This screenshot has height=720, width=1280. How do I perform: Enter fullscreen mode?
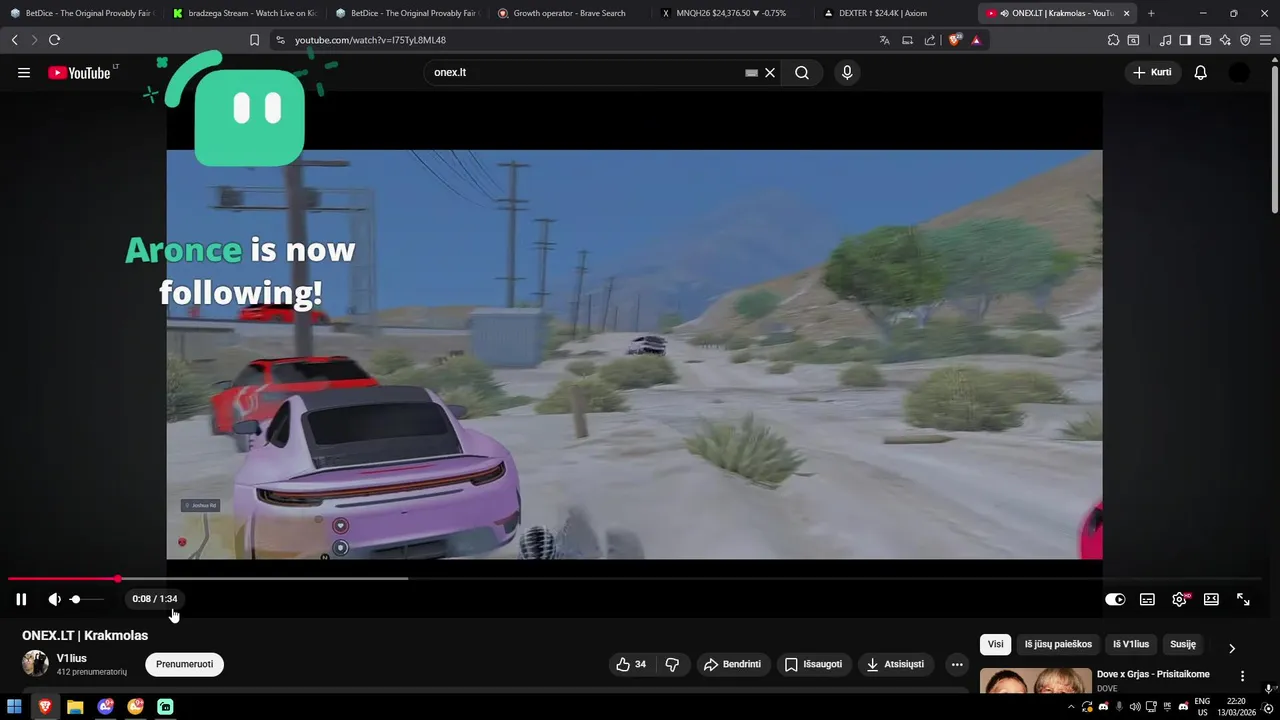(1243, 599)
